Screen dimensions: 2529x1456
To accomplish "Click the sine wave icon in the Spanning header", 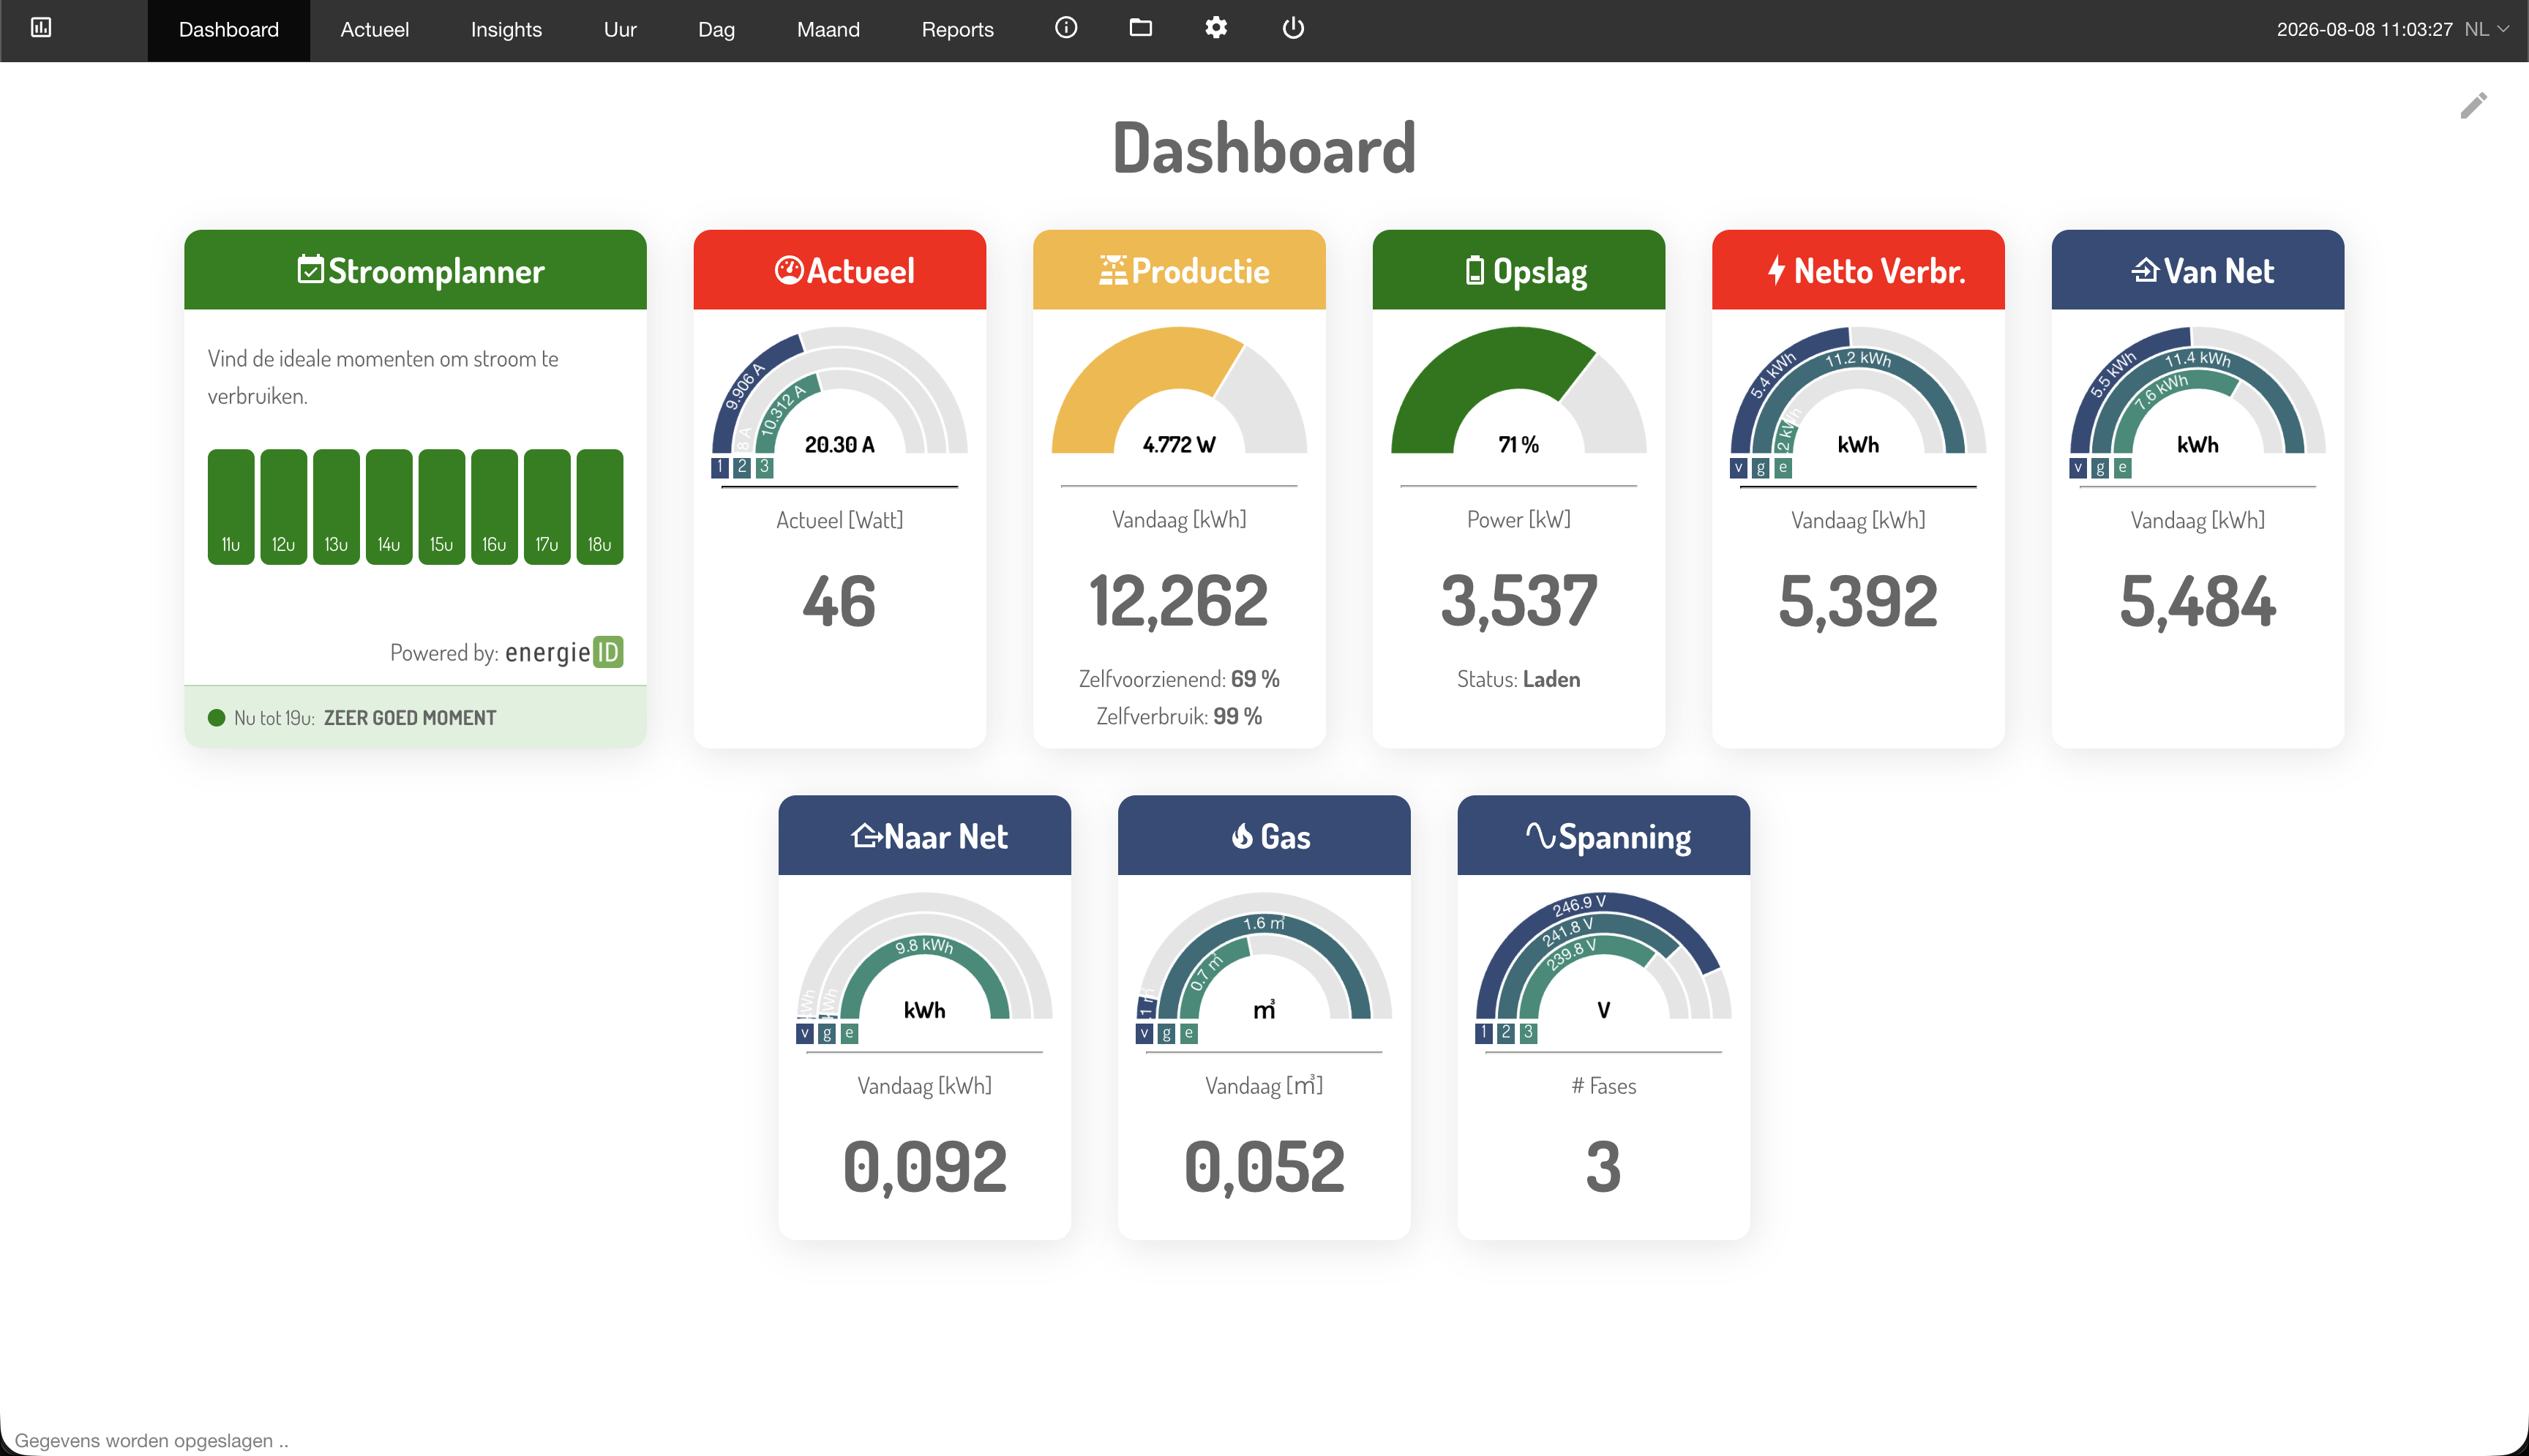I will tap(1540, 835).
